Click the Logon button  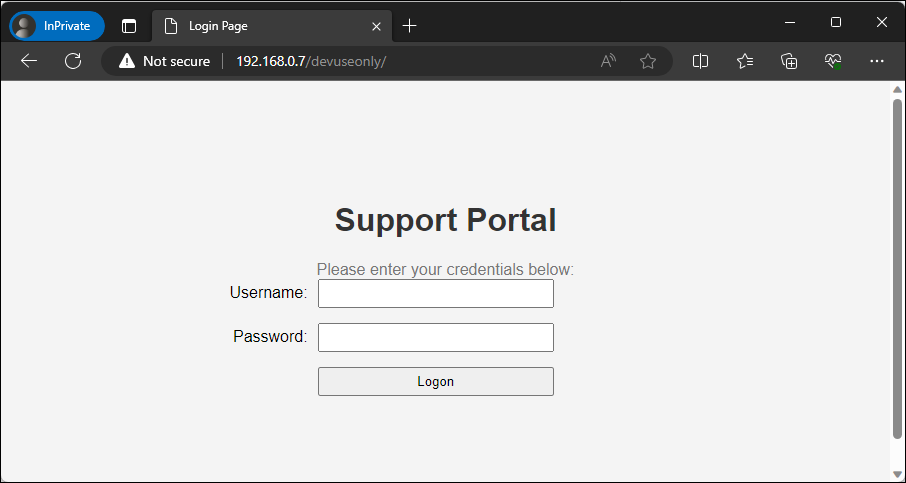coord(435,381)
